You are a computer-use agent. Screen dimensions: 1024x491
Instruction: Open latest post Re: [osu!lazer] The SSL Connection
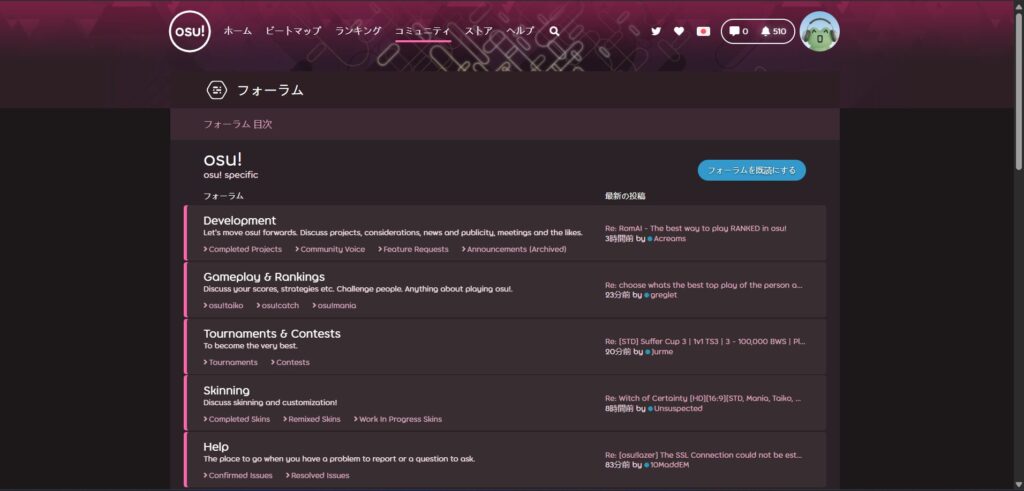[x=703, y=455]
